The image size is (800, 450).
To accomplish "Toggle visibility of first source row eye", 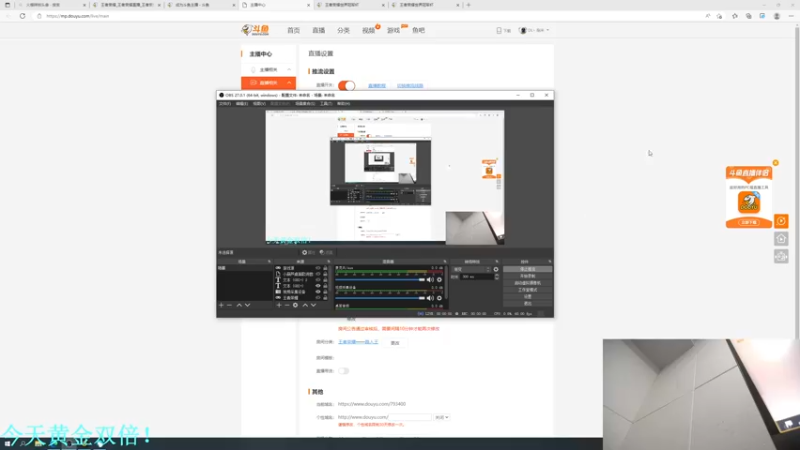I will [x=318, y=268].
